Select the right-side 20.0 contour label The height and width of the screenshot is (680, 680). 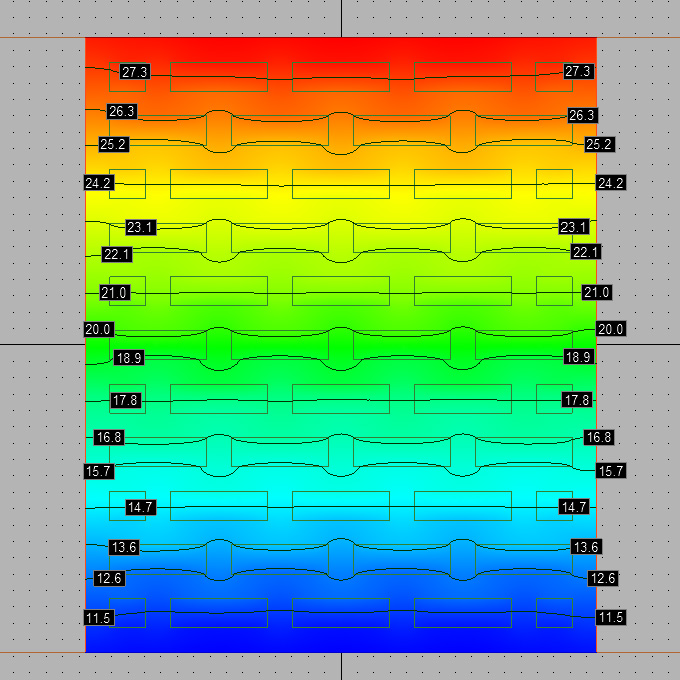click(x=611, y=329)
